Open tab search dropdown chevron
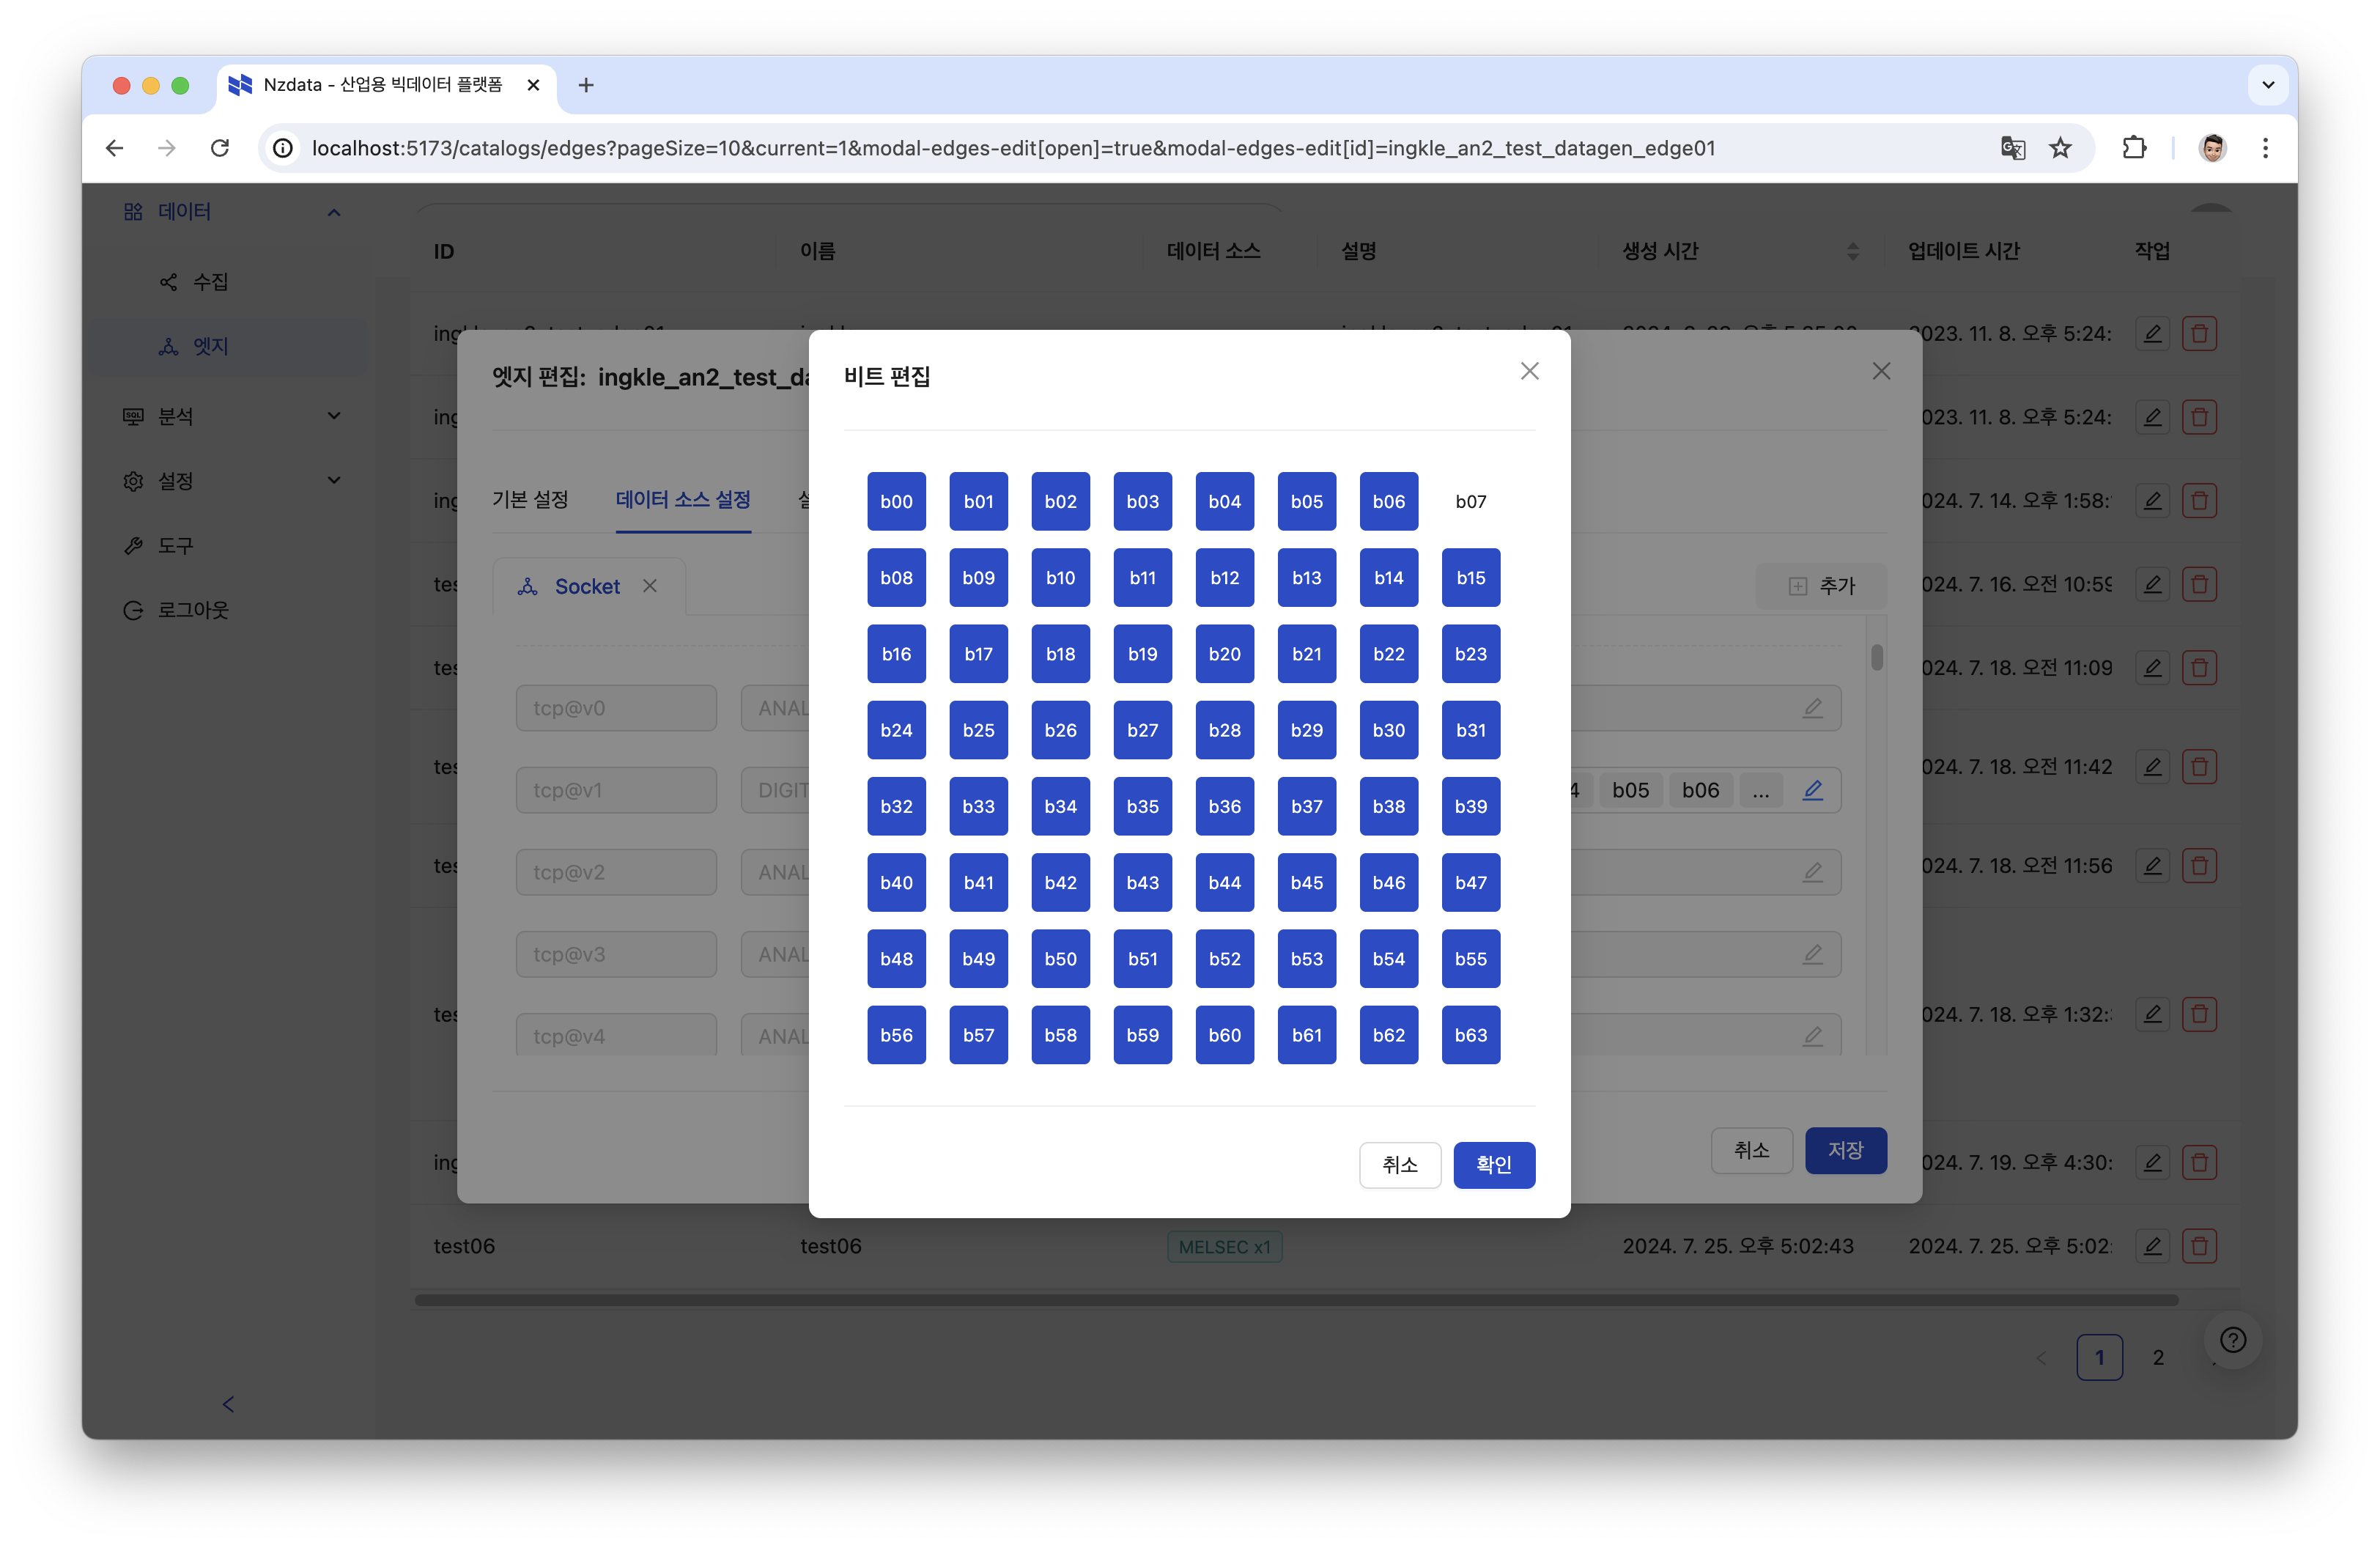 coord(2268,85)
